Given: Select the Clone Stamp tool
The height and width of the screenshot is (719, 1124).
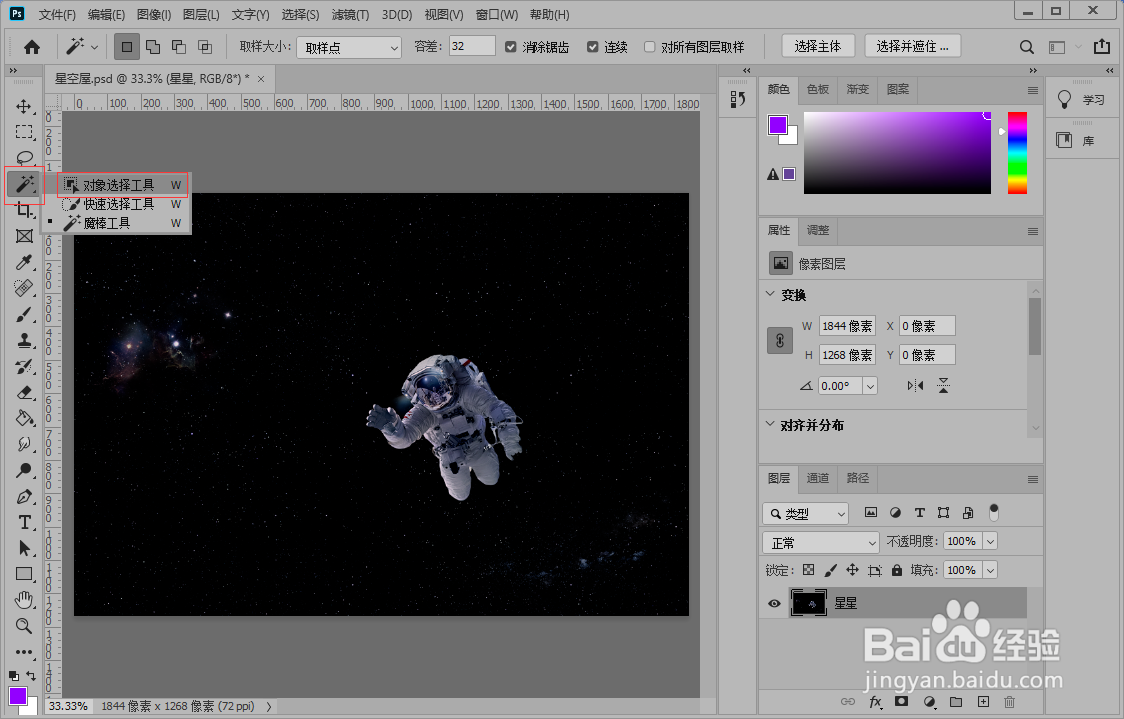Looking at the screenshot, I should click(24, 340).
